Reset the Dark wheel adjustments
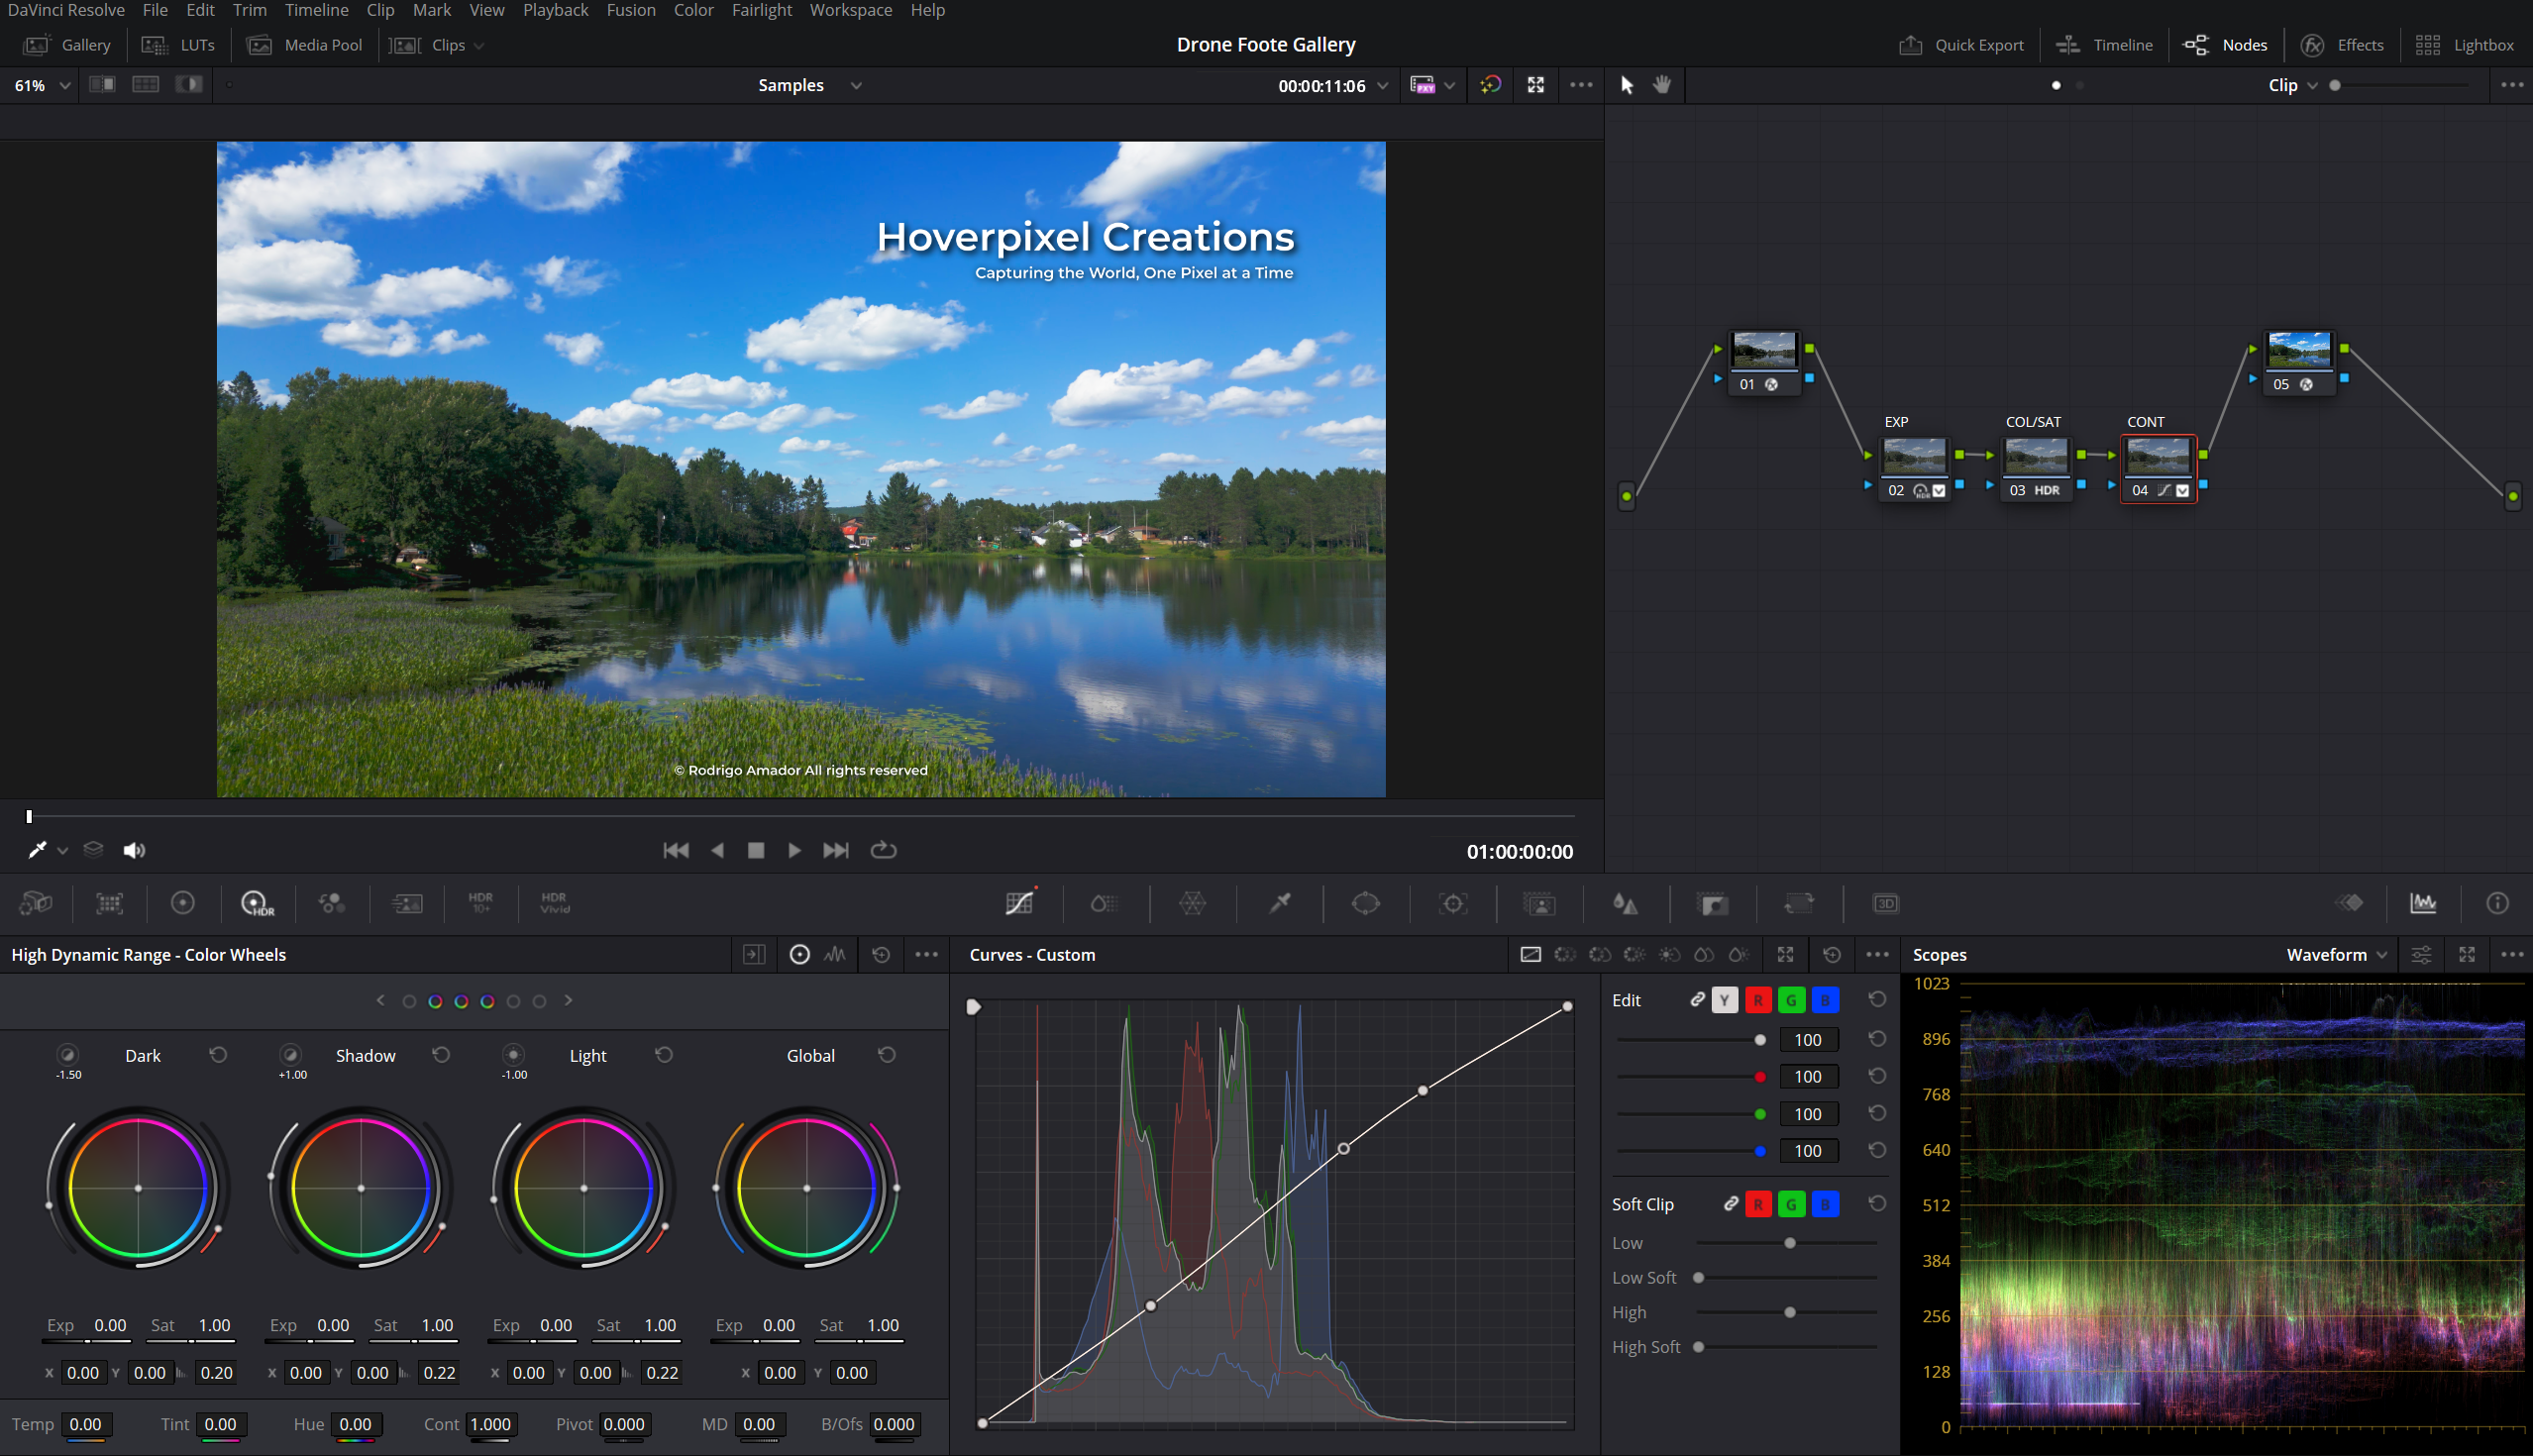Screen dimensions: 2533x1456 click(x=218, y=1055)
